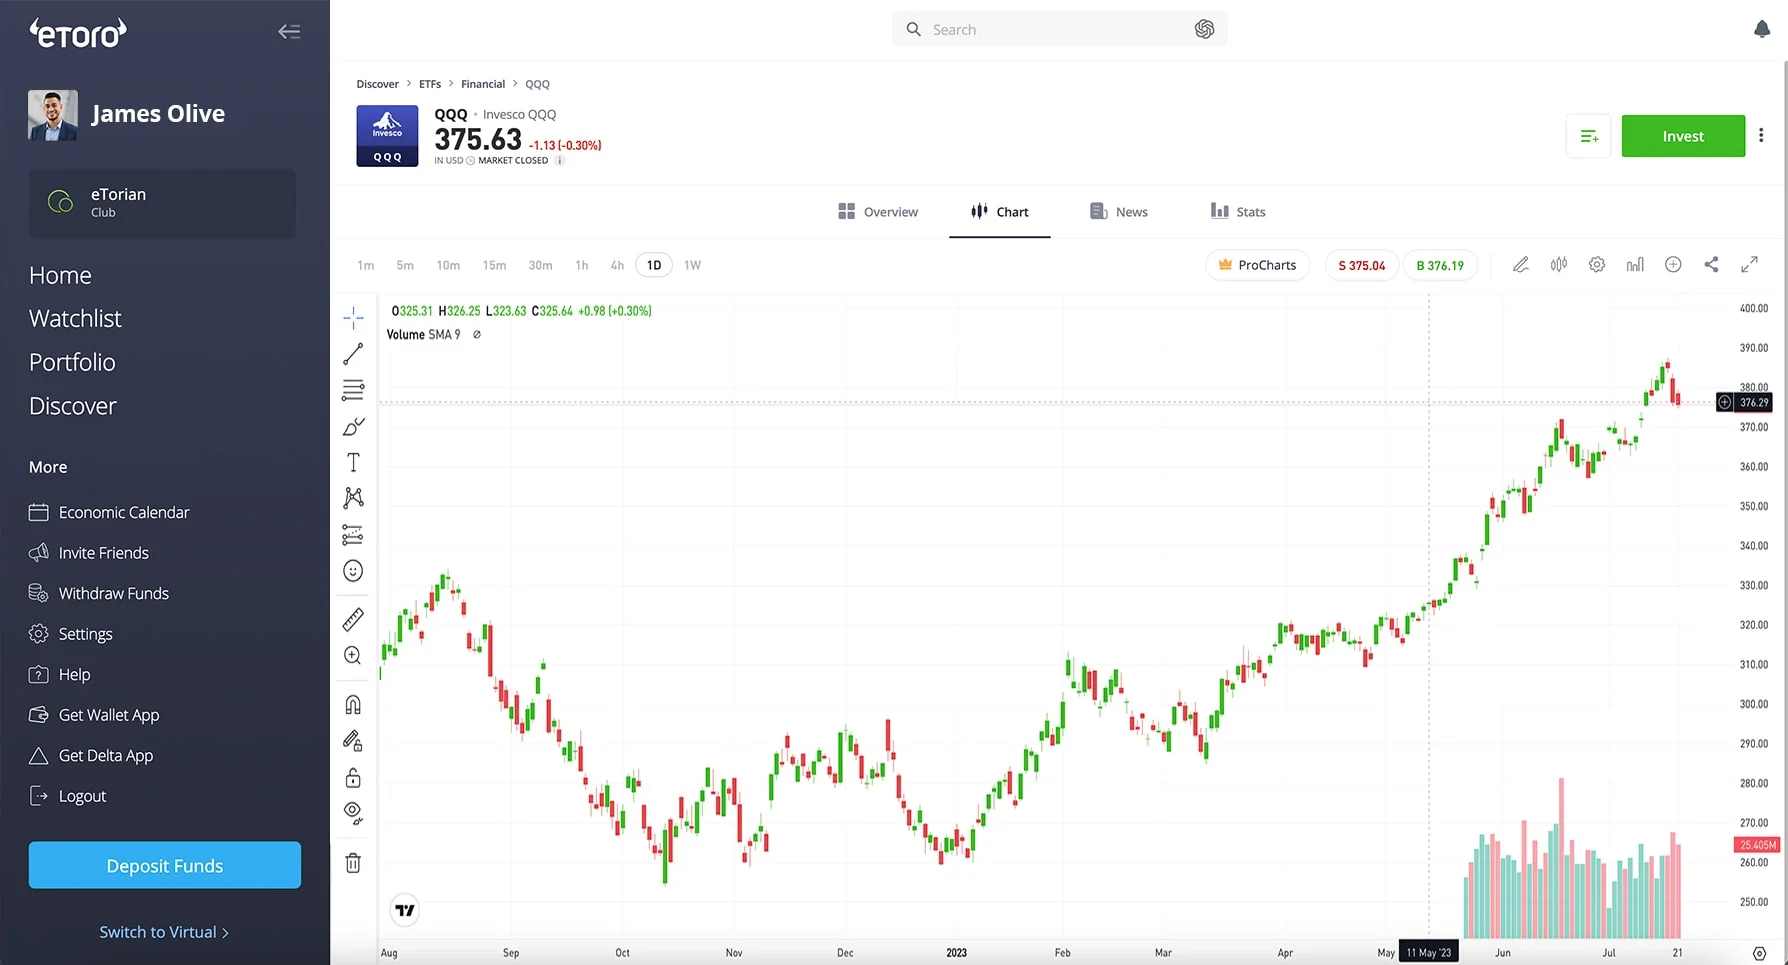Remove all drawings using the trash icon
Viewport: 1788px width, 965px height.
pos(352,863)
